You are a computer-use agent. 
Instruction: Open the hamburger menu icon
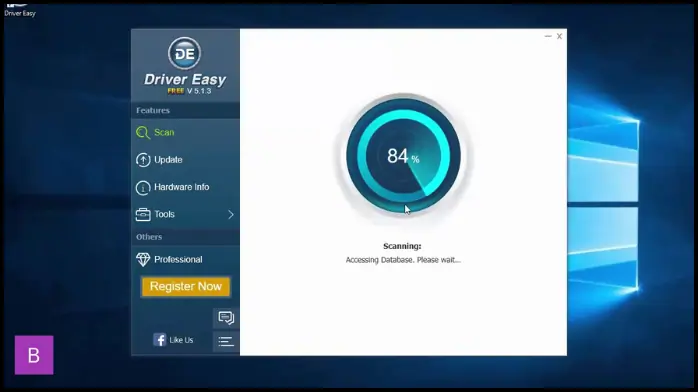click(x=226, y=341)
